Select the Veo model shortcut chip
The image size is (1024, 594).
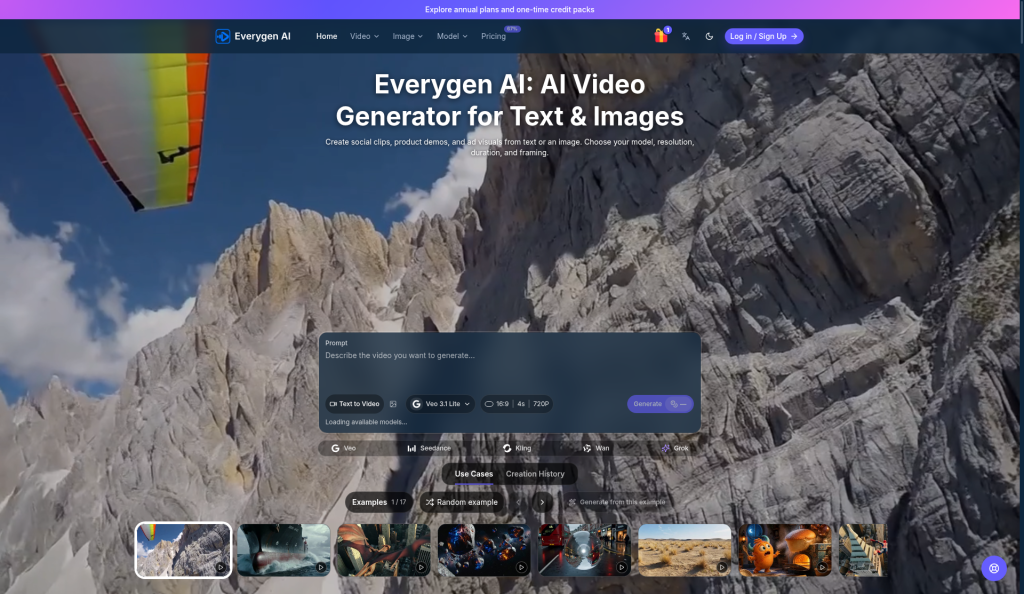click(x=344, y=448)
